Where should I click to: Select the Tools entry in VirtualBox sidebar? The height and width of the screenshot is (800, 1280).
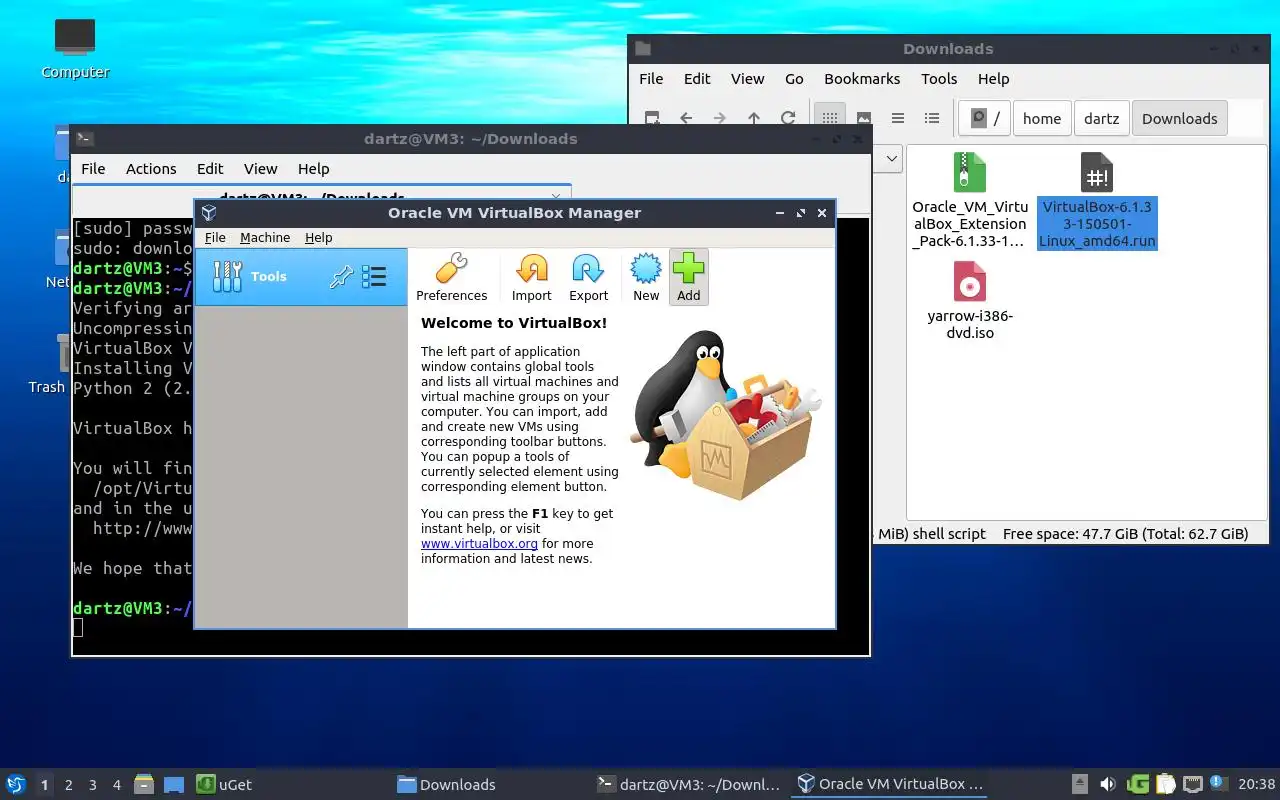pyautogui.click(x=301, y=277)
